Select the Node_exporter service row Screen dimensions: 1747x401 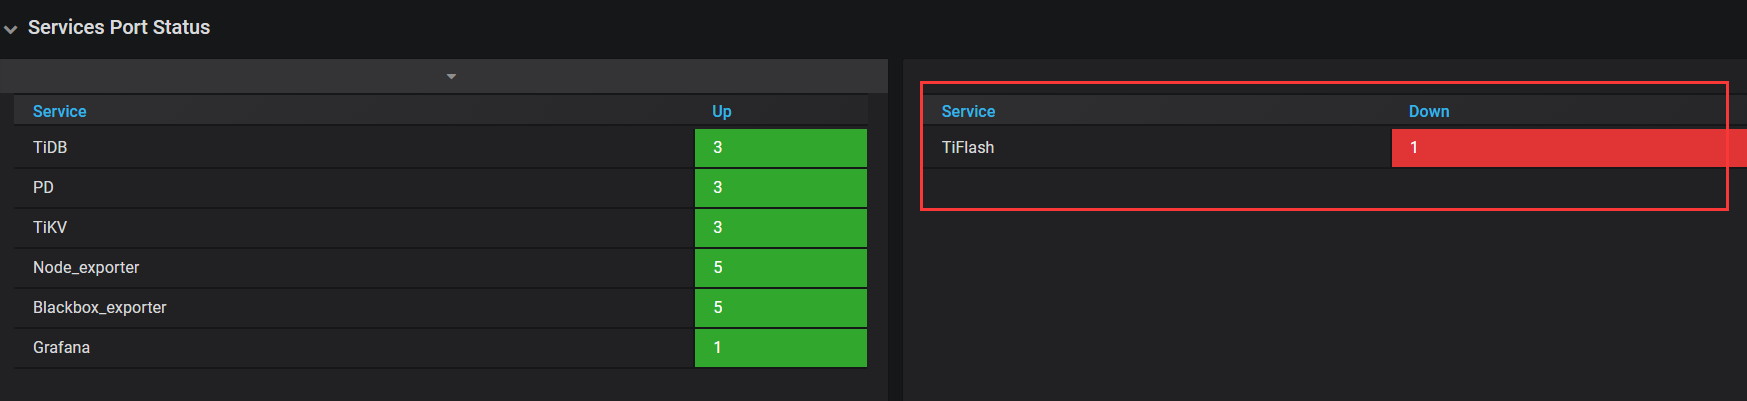tap(441, 267)
